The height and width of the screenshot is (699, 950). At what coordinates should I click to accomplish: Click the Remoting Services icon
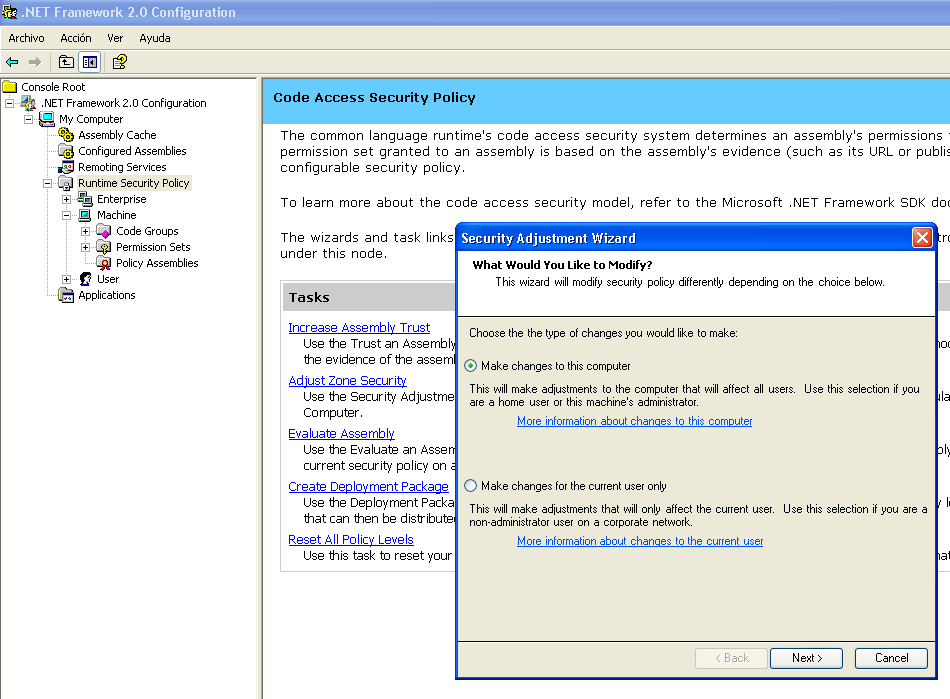click(x=66, y=167)
